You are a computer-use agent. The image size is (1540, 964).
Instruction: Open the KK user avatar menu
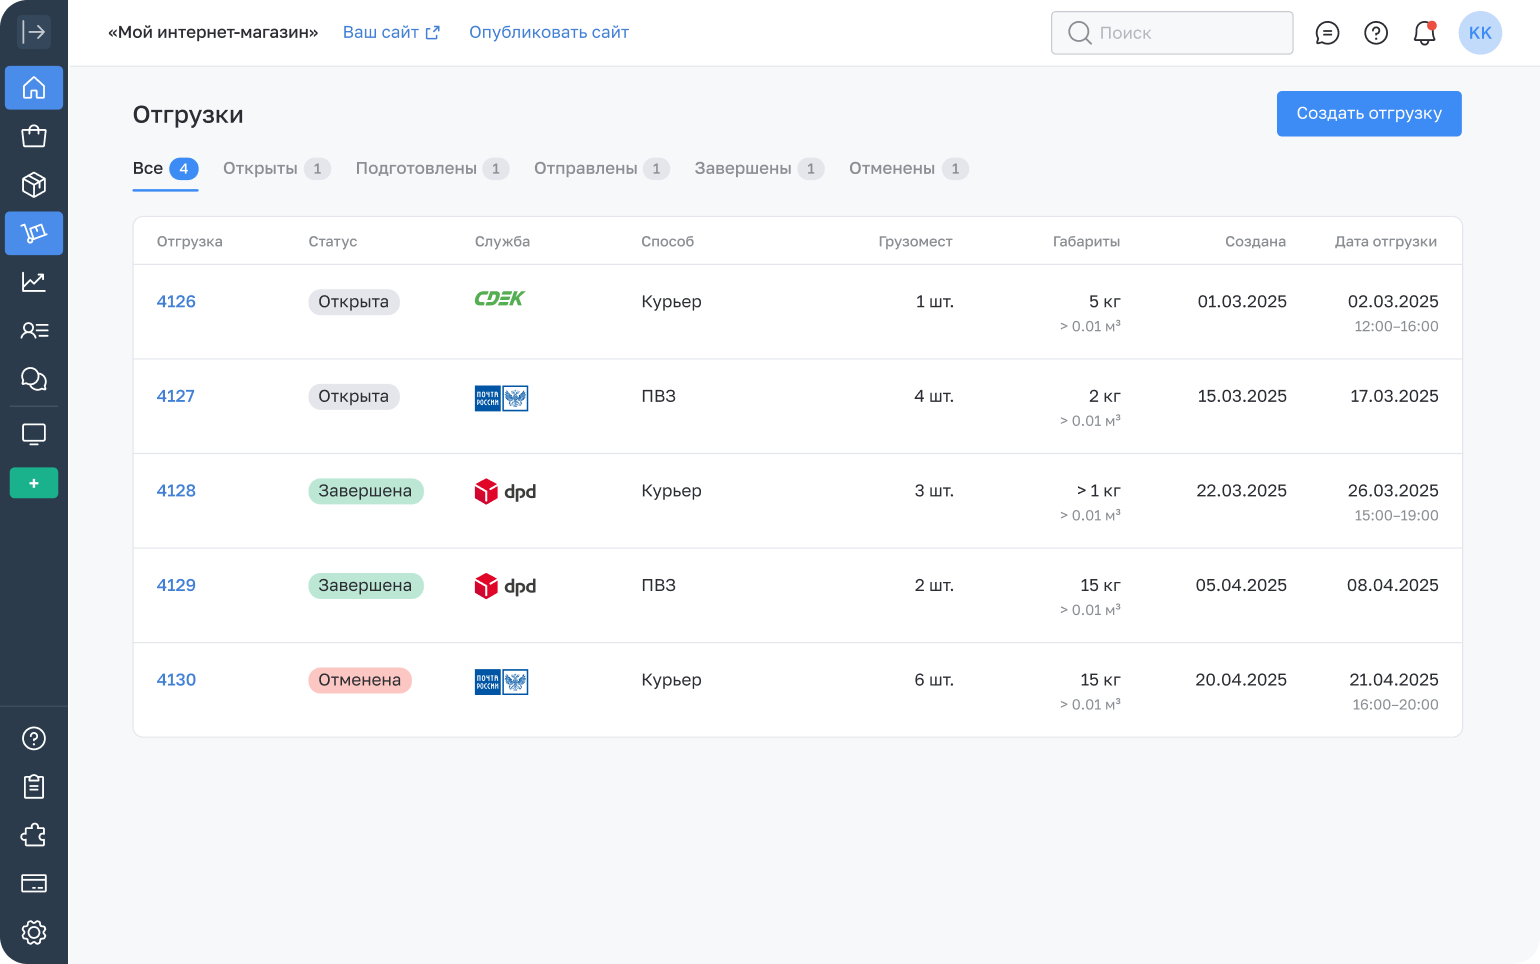(x=1480, y=33)
